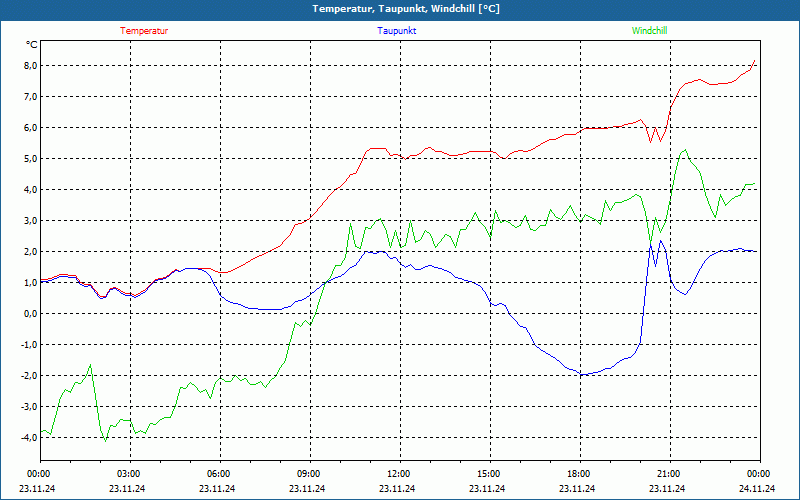Click the 3,0 y-axis value
The width and height of the screenshot is (800, 500).
[x=31, y=220]
